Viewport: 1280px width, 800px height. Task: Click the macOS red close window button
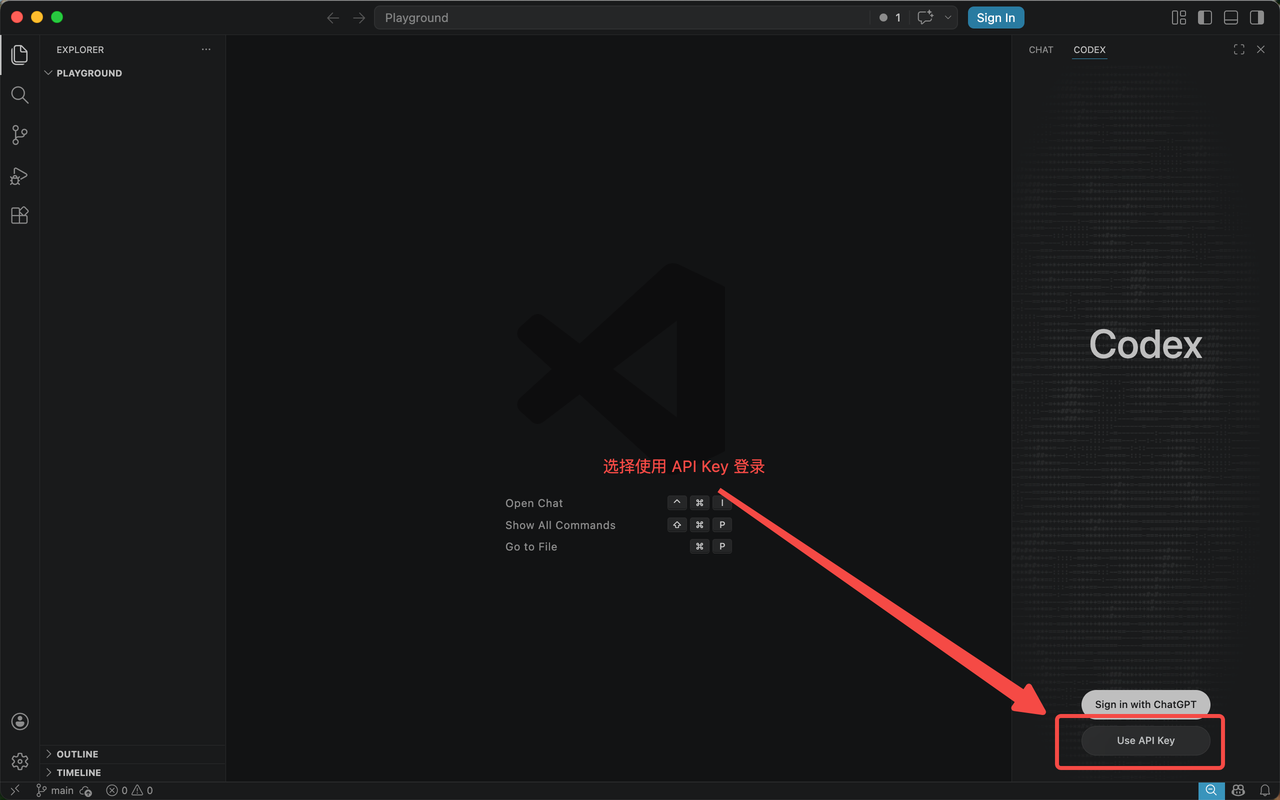click(17, 17)
